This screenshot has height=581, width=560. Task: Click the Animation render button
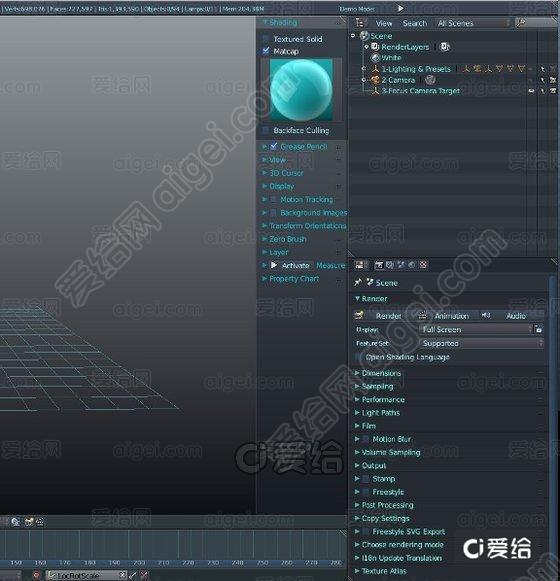tap(444, 316)
